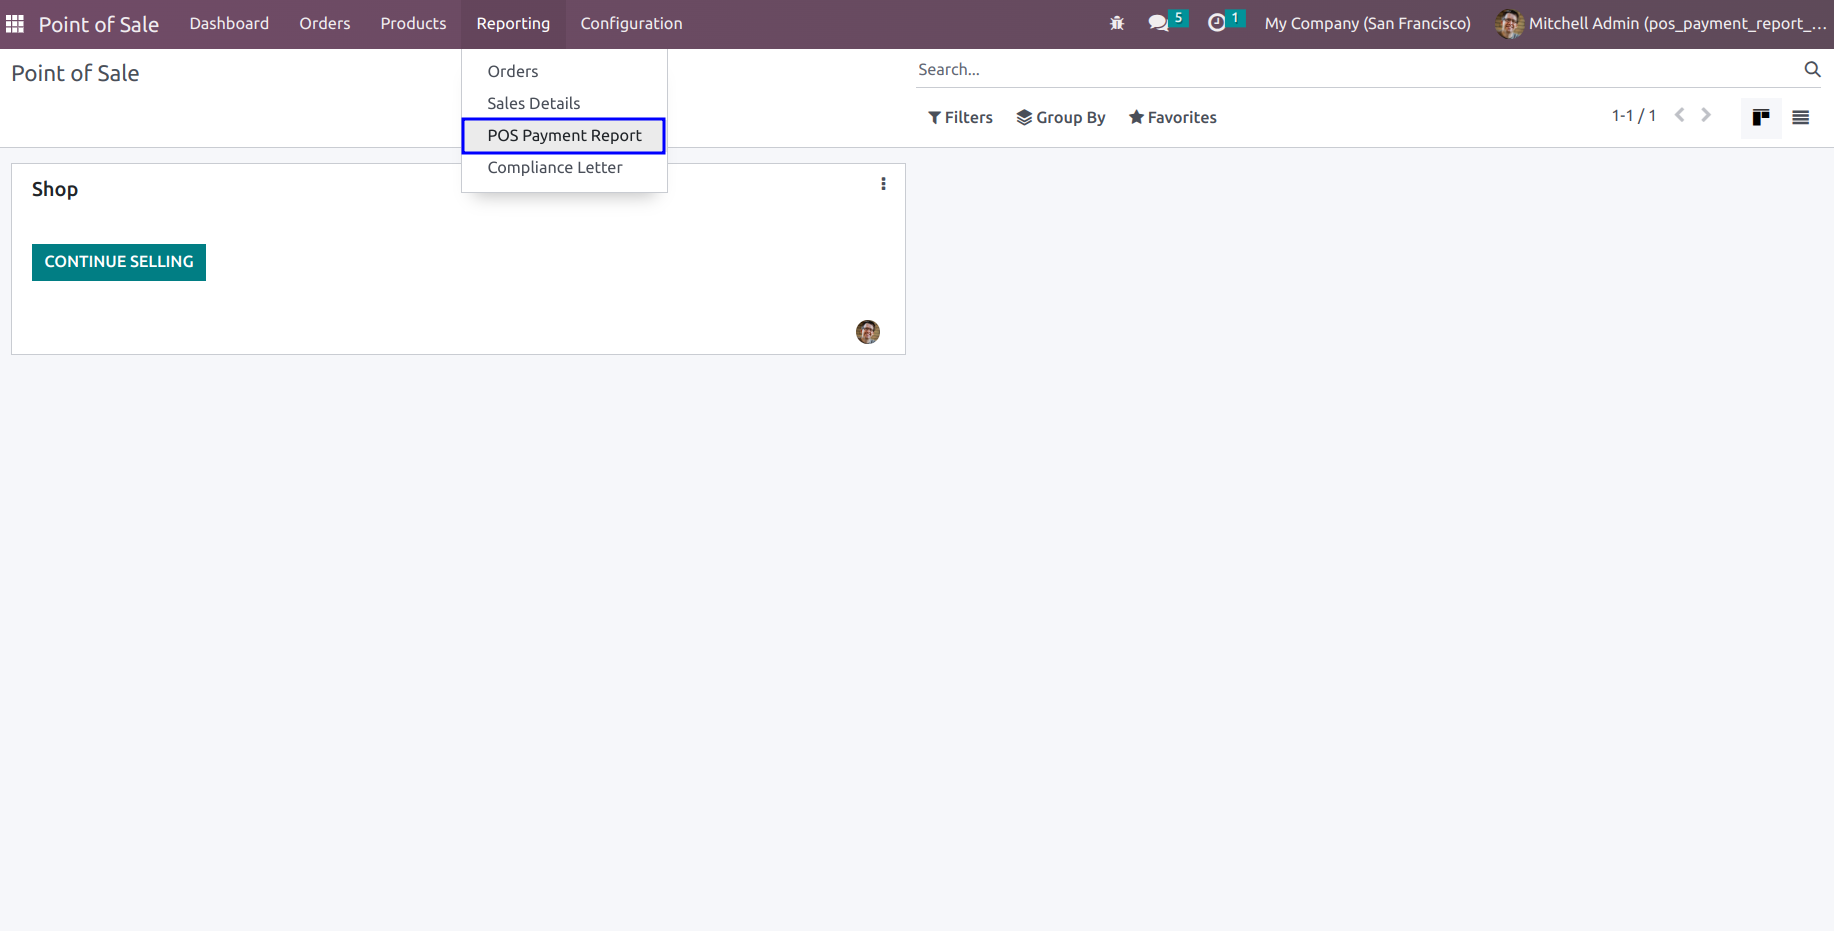Open the apps grid menu icon
Screen dimensions: 1834x931
15,23
